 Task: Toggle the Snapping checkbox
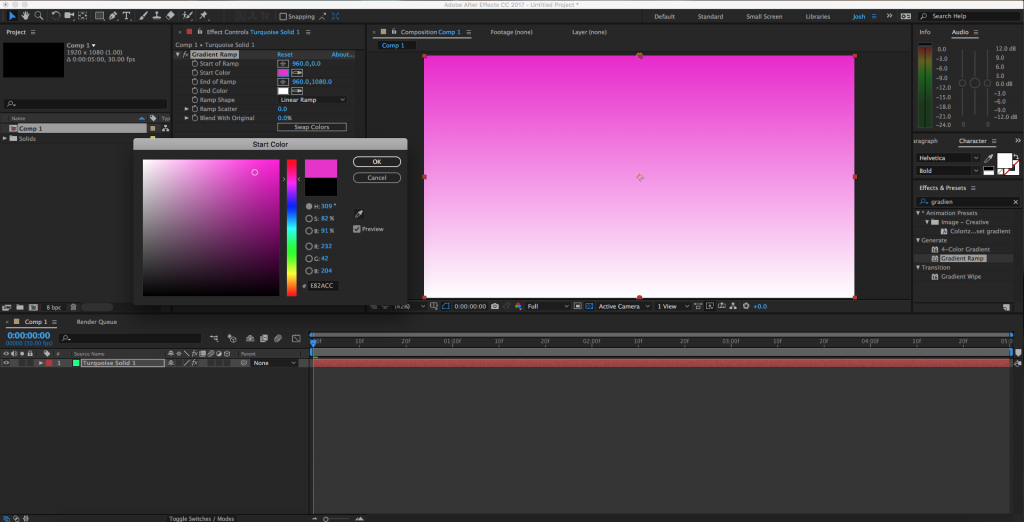(283, 16)
